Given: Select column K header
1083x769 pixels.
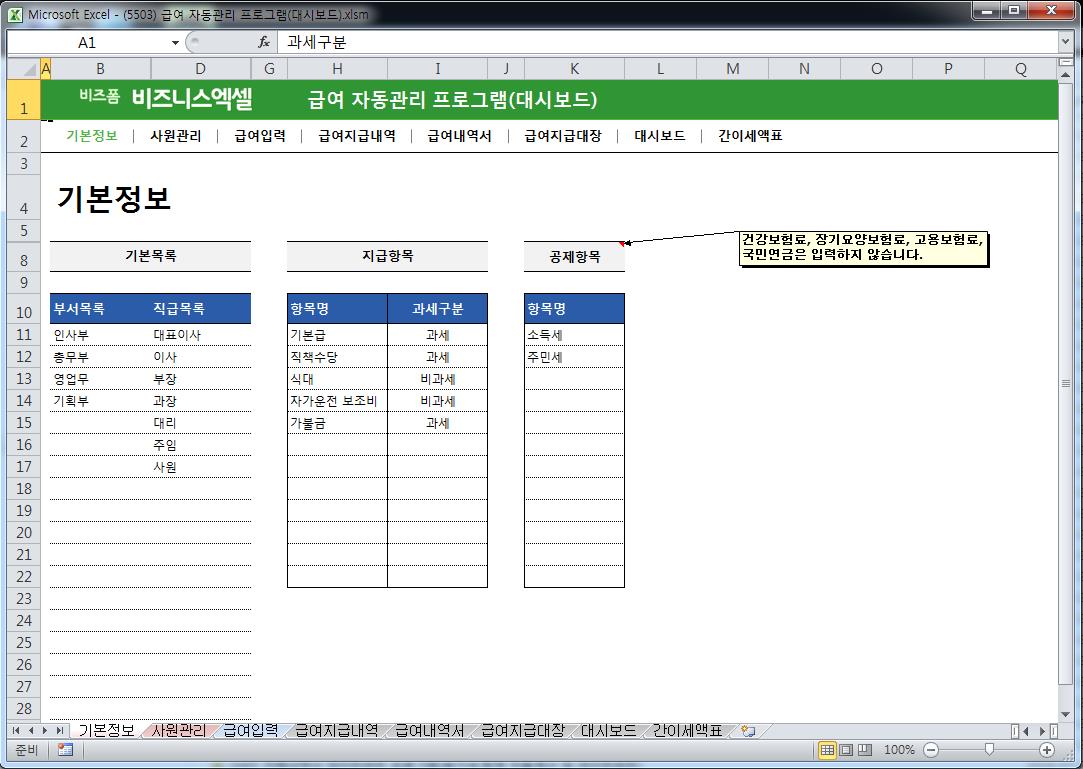Looking at the screenshot, I should 575,68.
